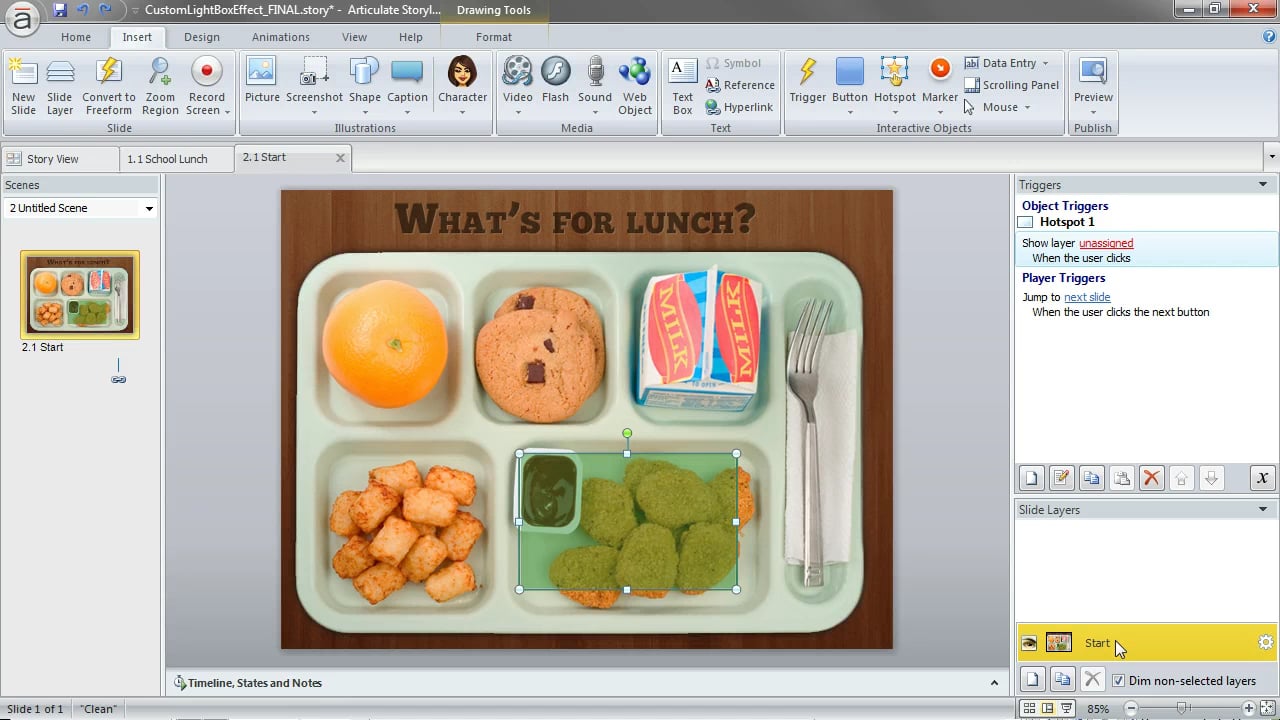Insert a Video
Image resolution: width=1280 pixels, height=720 pixels.
pos(517,87)
